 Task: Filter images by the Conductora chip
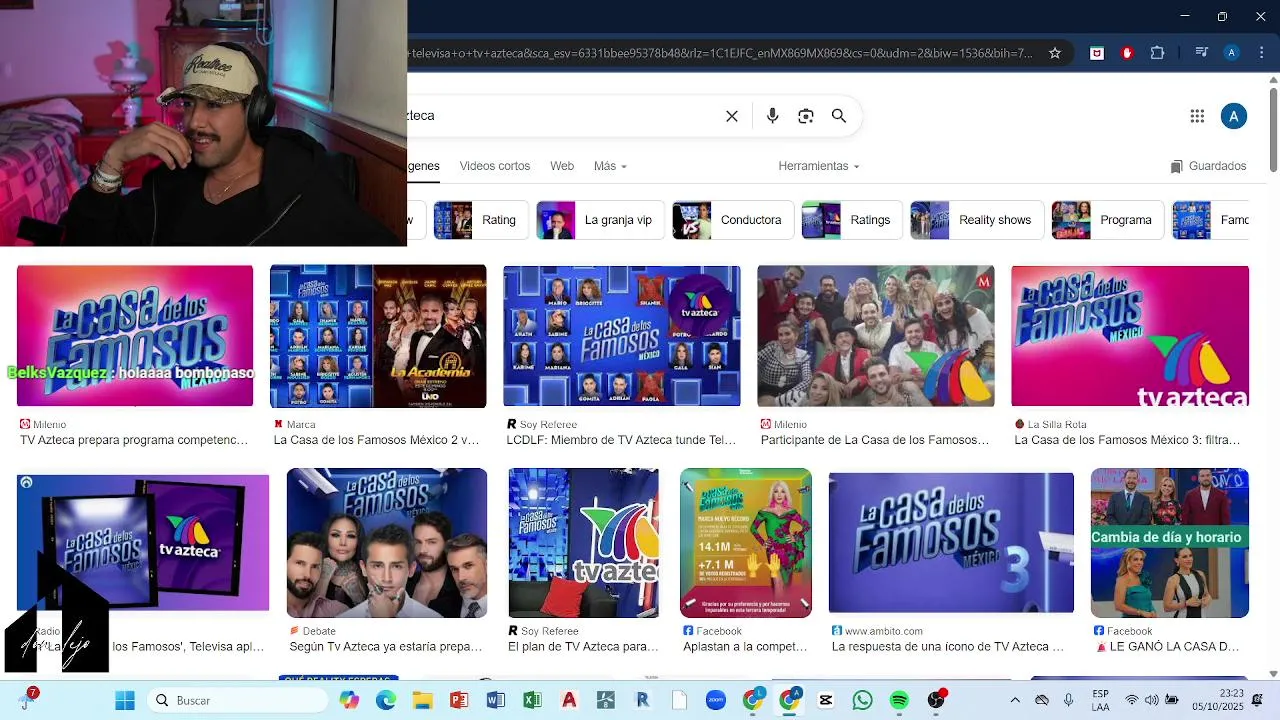733,220
